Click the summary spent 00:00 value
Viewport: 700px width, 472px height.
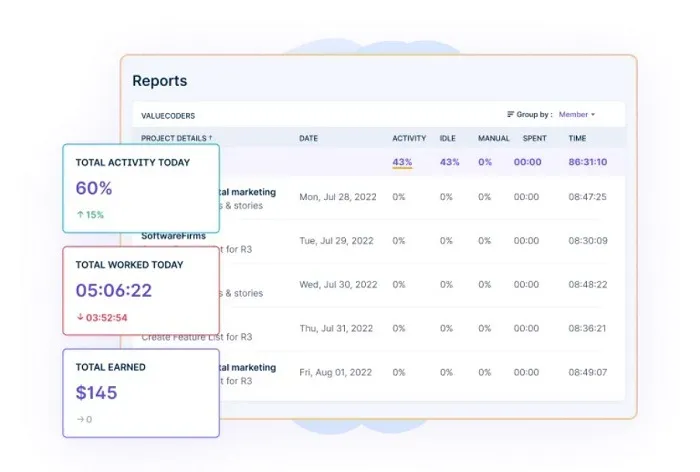(x=527, y=162)
